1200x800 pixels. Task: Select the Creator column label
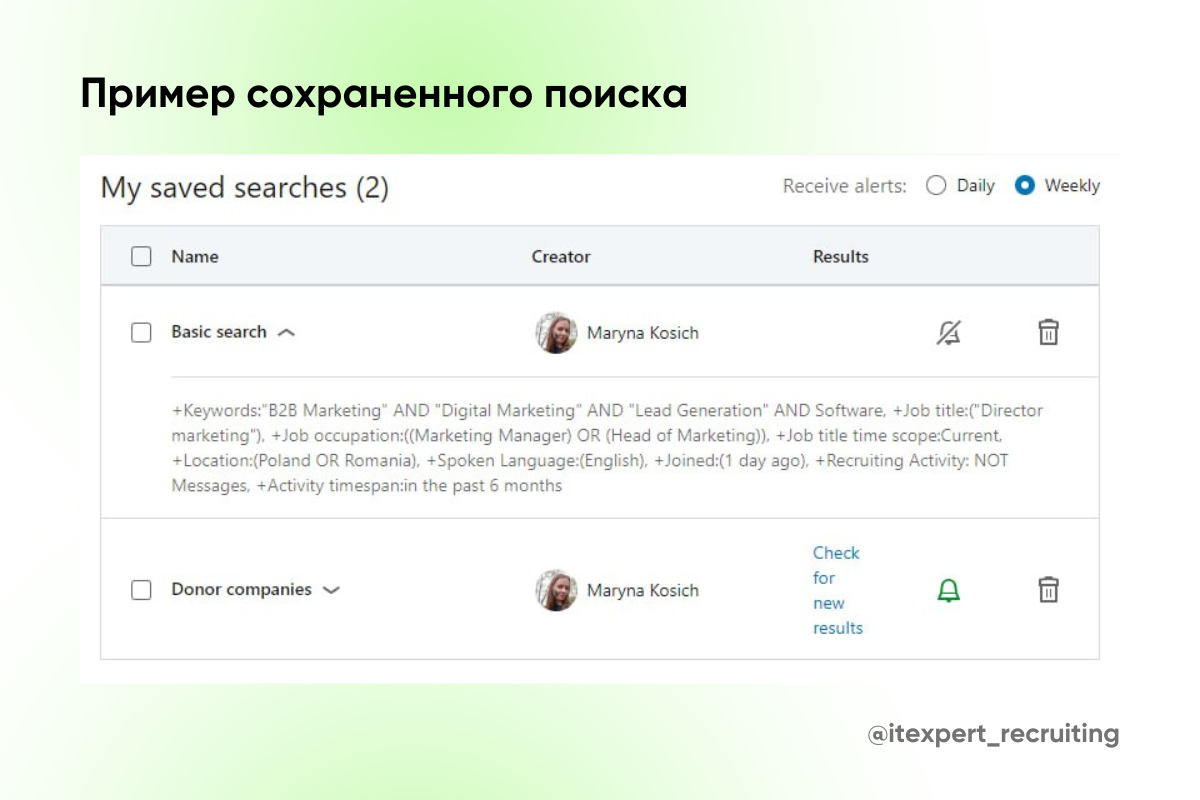coord(561,256)
